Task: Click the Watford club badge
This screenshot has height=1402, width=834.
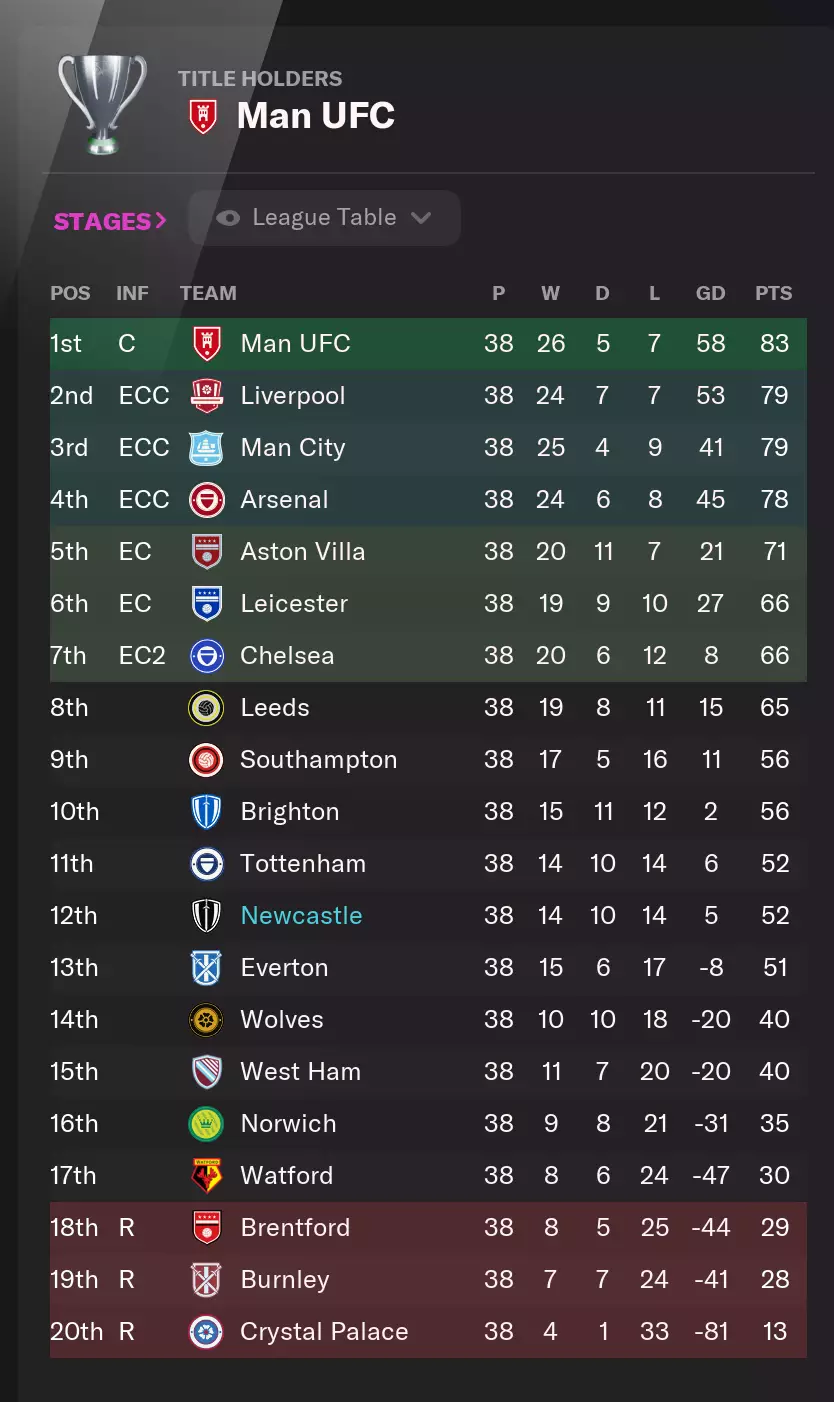Action: click(206, 1176)
